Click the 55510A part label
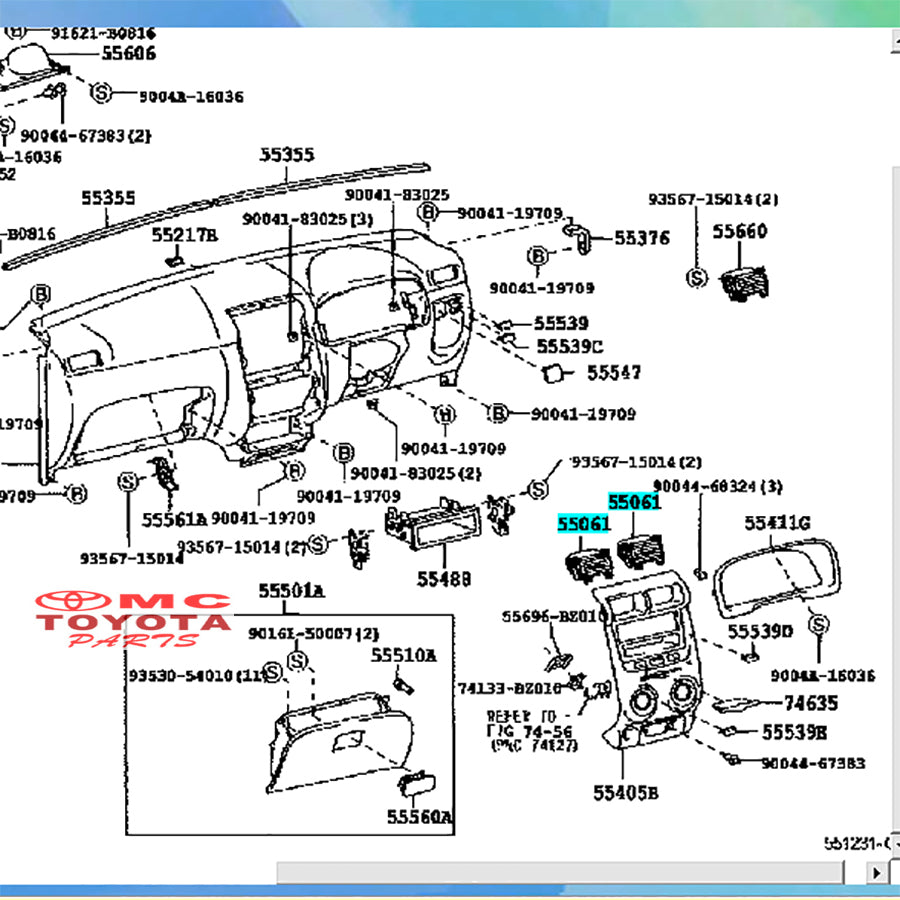The width and height of the screenshot is (900, 900). tap(404, 655)
